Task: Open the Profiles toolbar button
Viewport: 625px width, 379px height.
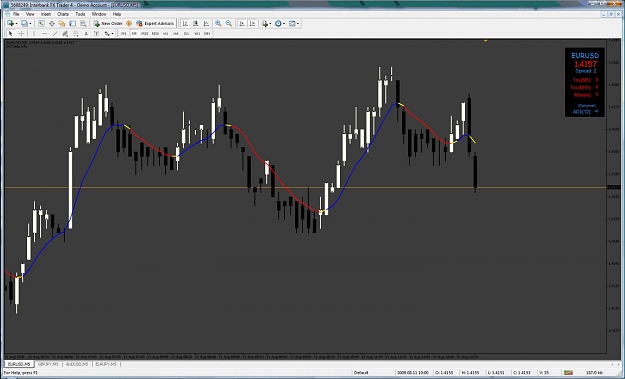Action: pyautogui.click(x=24, y=24)
